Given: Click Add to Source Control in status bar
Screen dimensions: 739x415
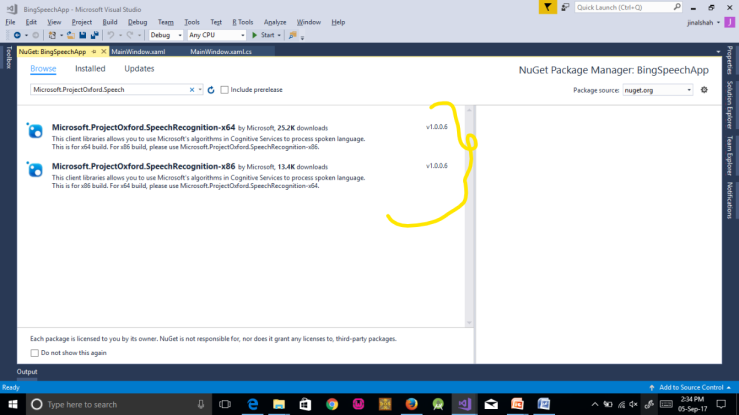Looking at the screenshot, I should point(689,387).
